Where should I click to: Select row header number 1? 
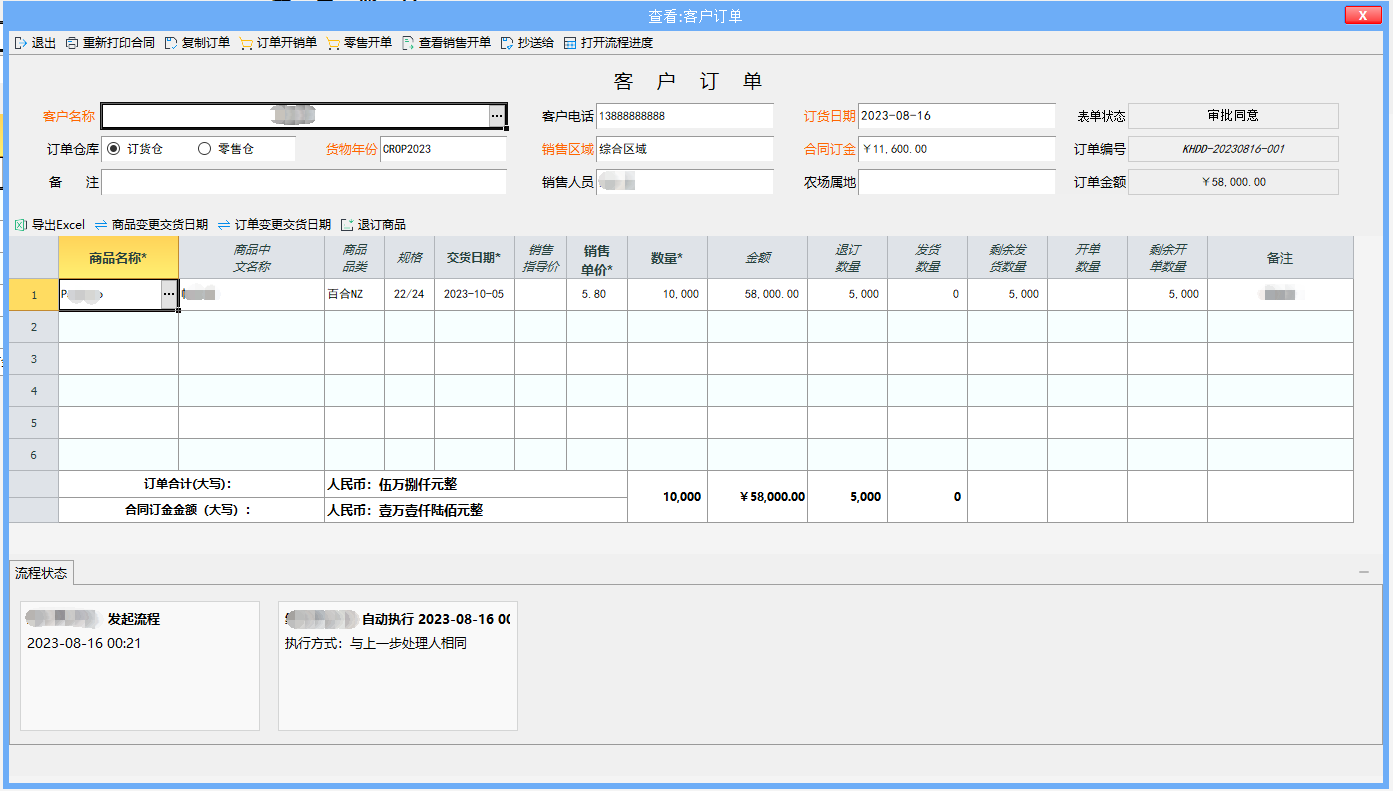coord(34,295)
